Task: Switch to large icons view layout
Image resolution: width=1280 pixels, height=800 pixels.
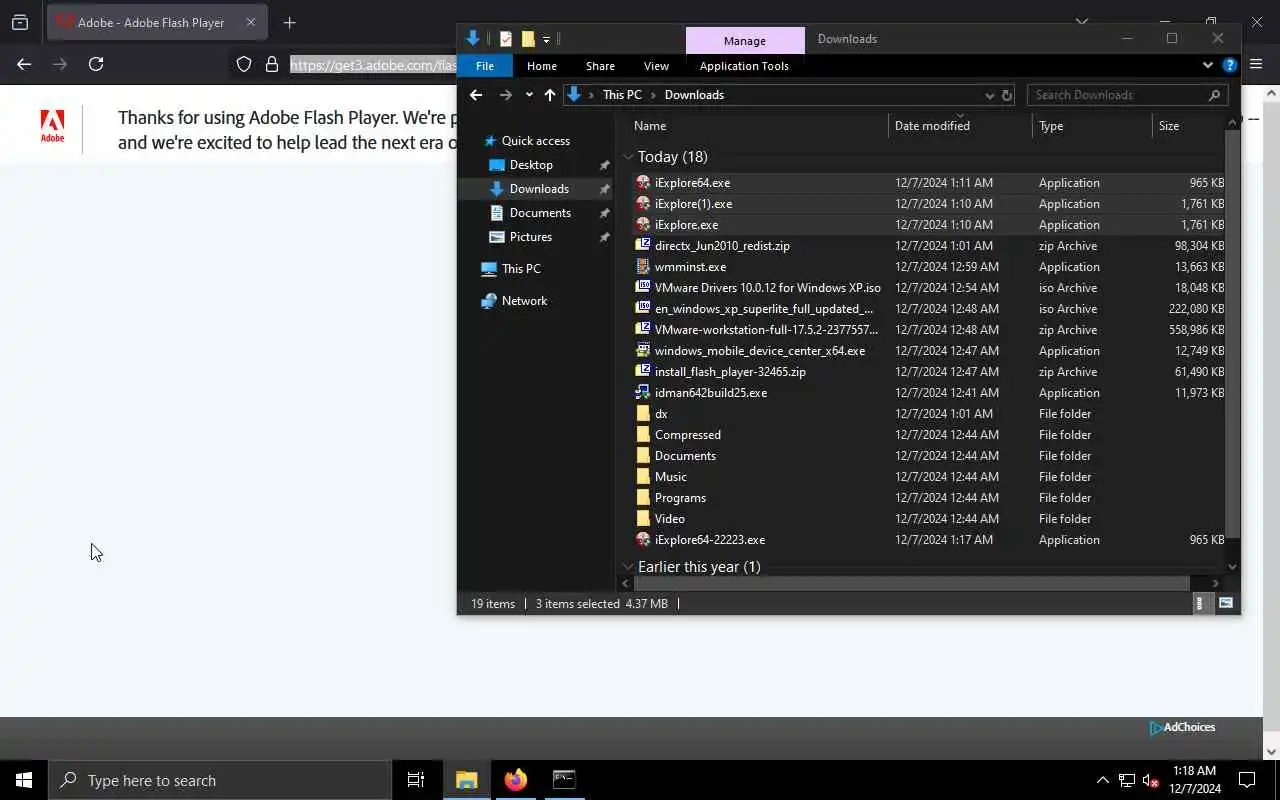Action: pyautogui.click(x=1225, y=603)
